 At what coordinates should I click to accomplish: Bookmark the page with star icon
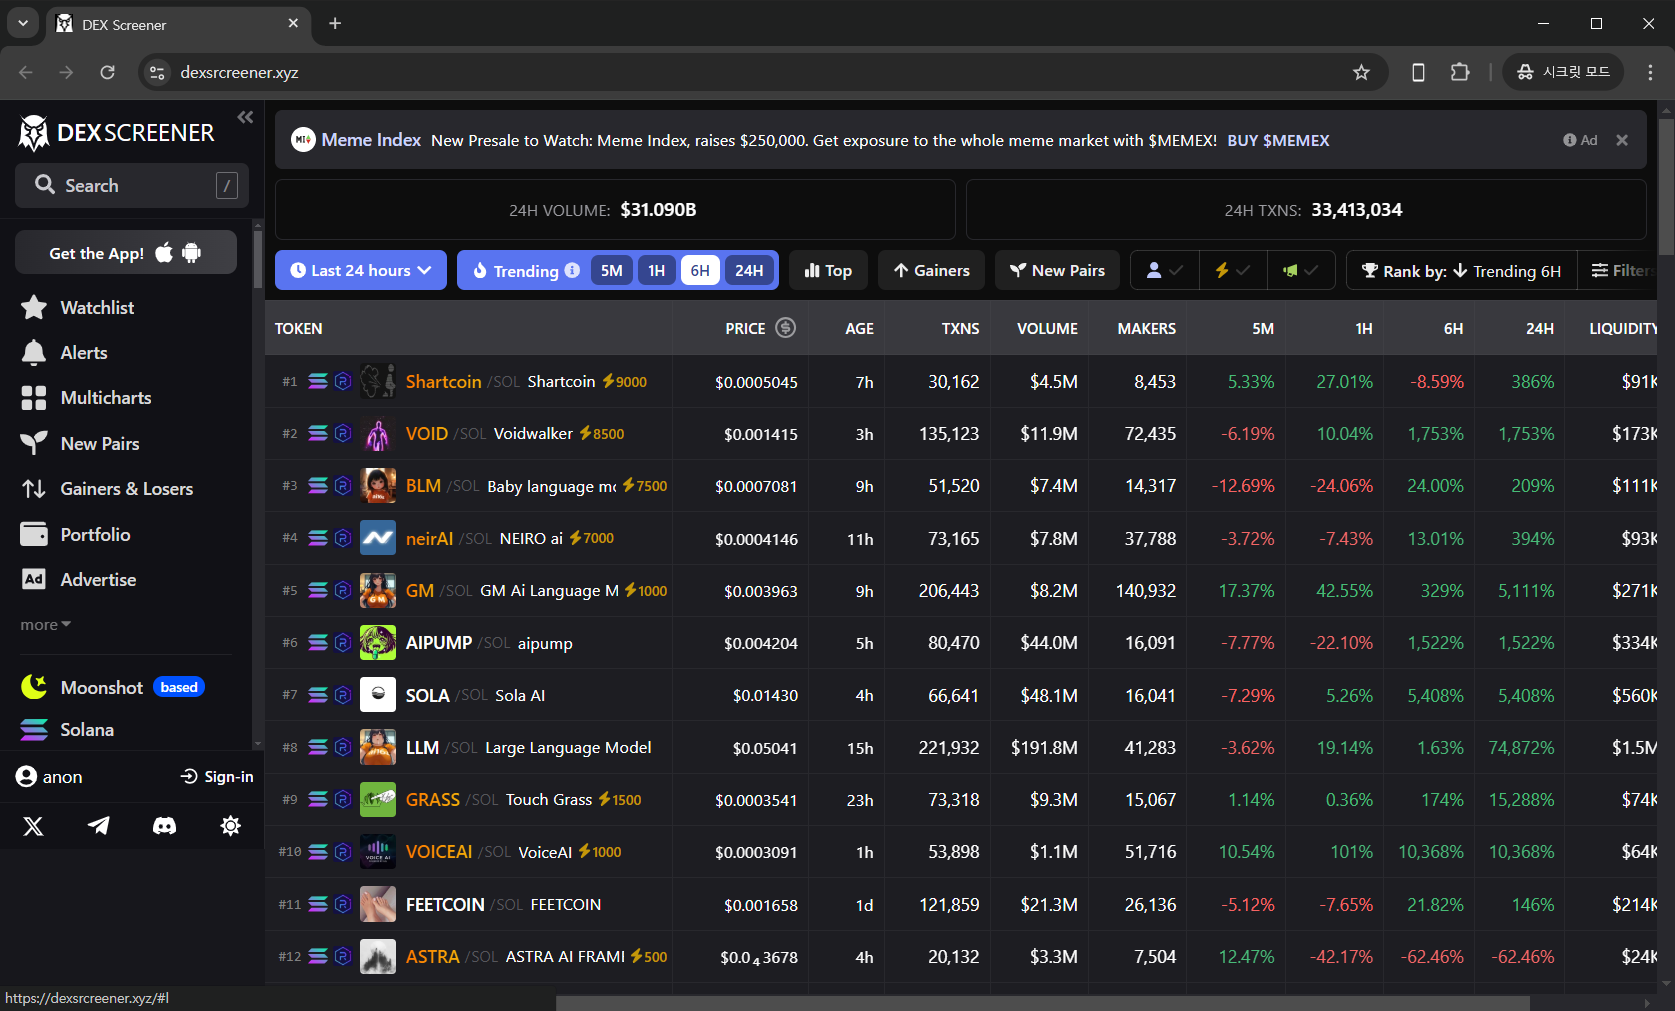(x=1361, y=72)
